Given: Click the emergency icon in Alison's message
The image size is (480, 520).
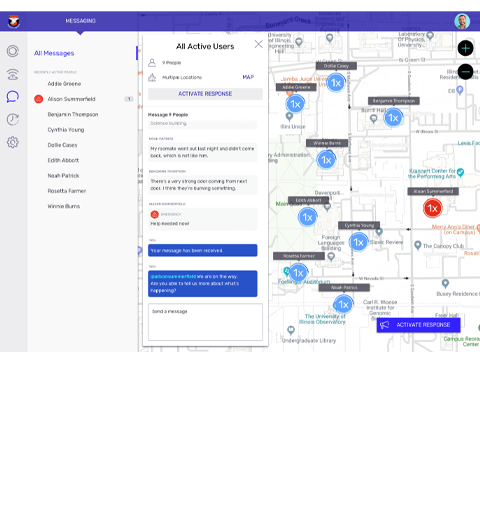Looking at the screenshot, I should [155, 214].
